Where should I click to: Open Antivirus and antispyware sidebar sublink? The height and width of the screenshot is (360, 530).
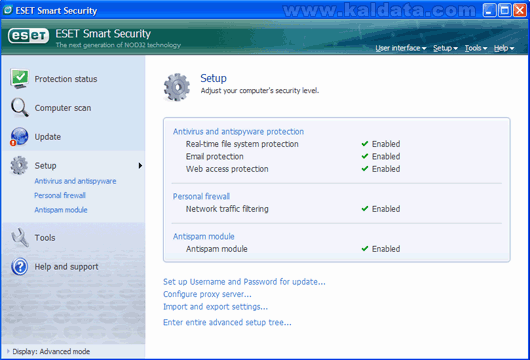[75, 181]
